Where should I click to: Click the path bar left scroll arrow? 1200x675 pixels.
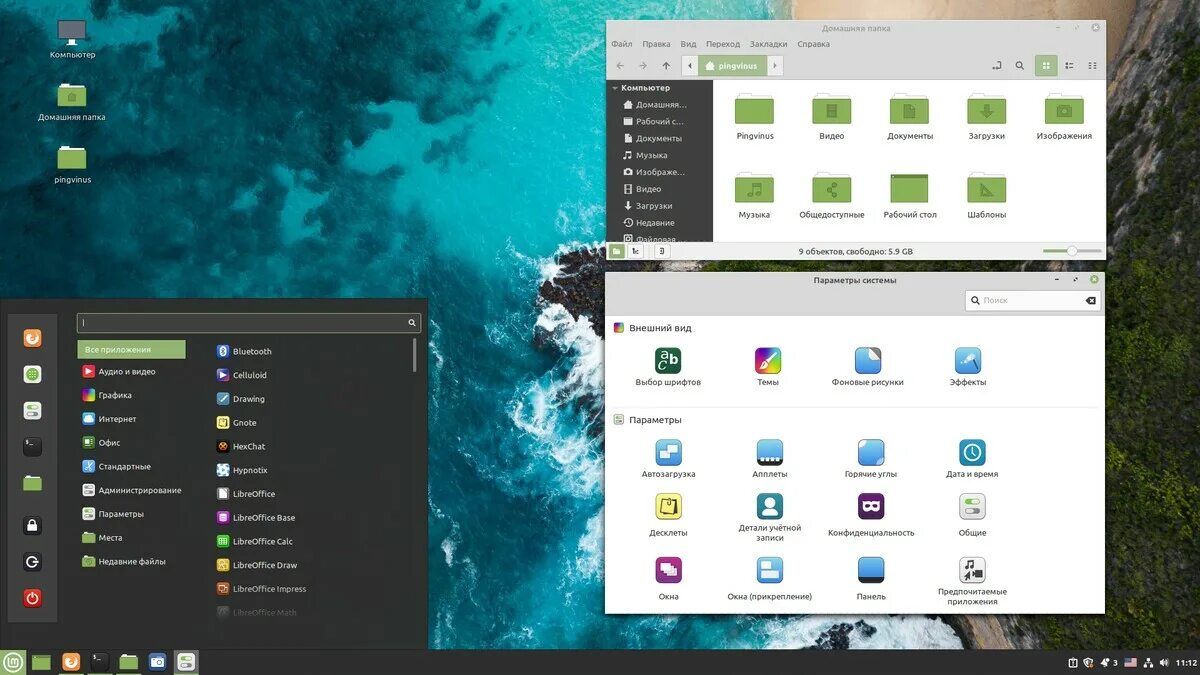(690, 66)
